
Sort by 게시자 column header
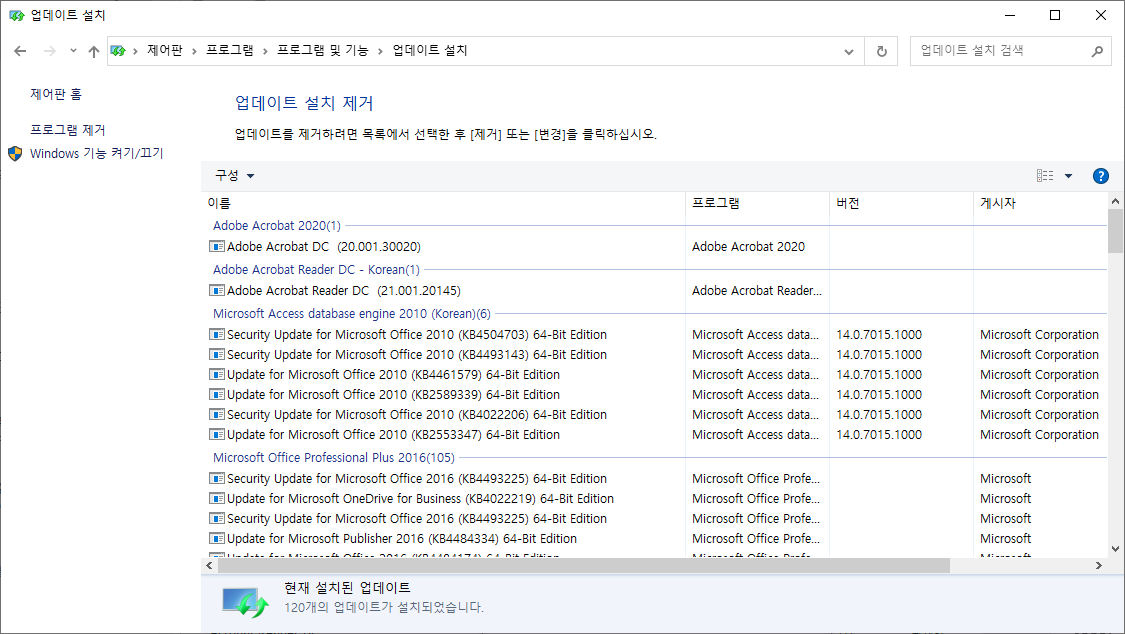pyautogui.click(x=1040, y=204)
